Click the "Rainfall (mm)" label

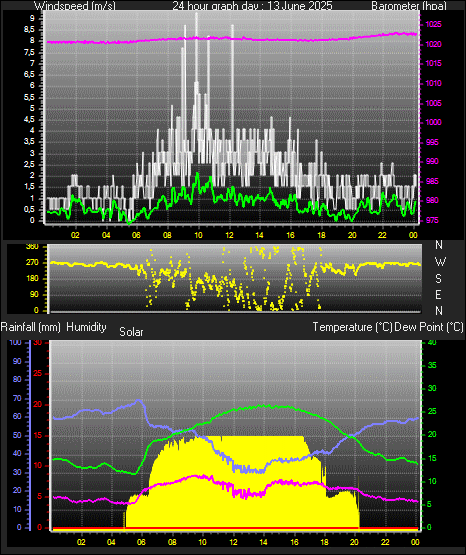pyautogui.click(x=30, y=327)
